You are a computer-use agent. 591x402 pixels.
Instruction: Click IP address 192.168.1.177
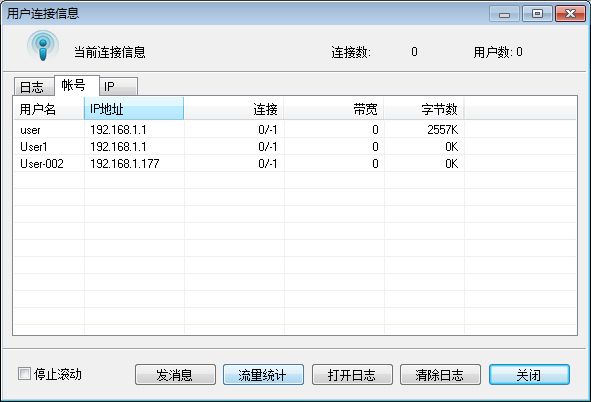click(125, 164)
